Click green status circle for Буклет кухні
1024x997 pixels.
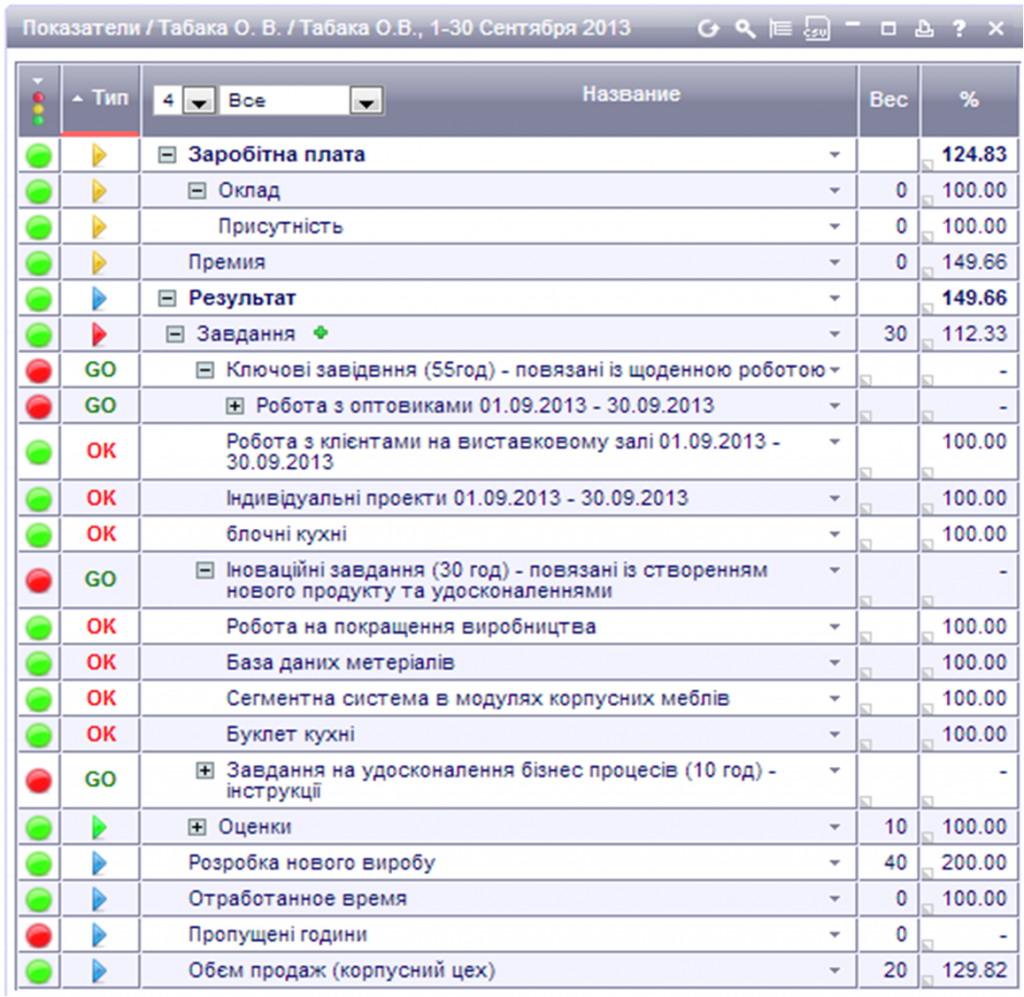(39, 735)
